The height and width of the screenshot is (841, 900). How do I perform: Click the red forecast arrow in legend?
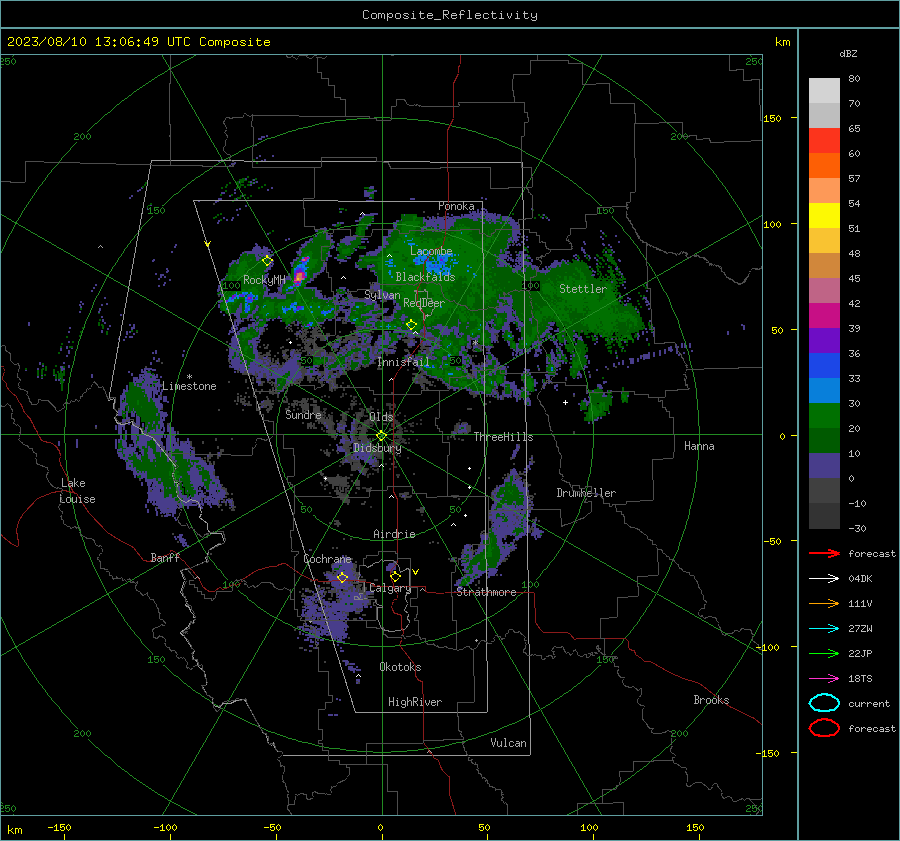coord(824,553)
